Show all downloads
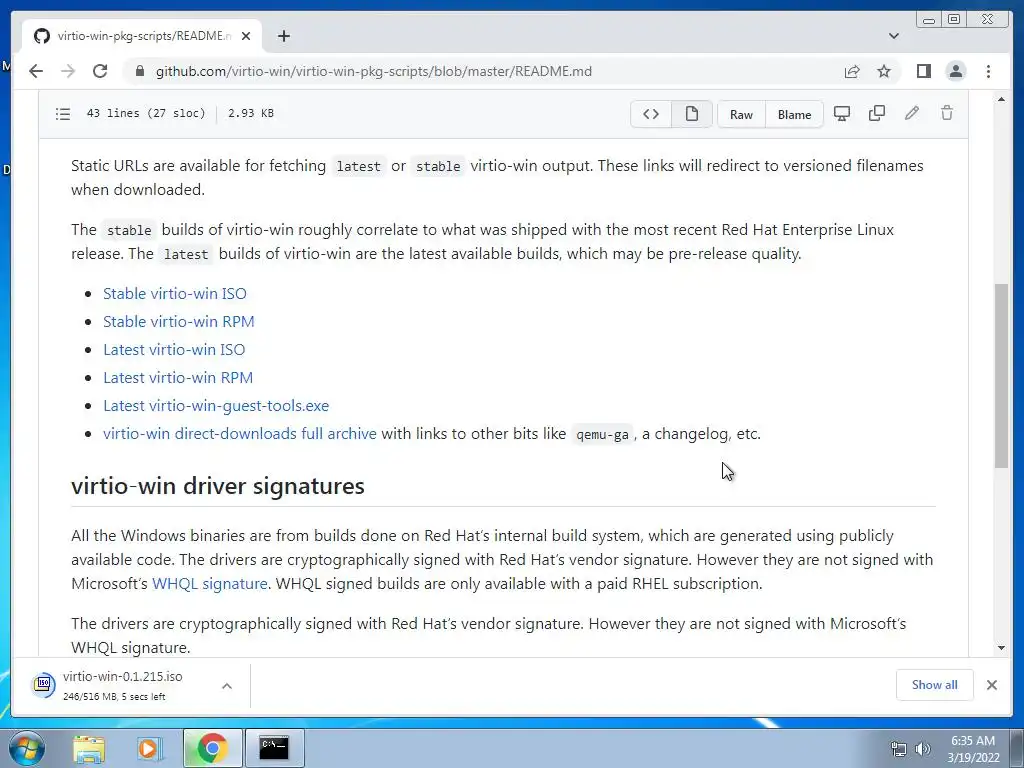The height and width of the screenshot is (768, 1024). [x=935, y=685]
